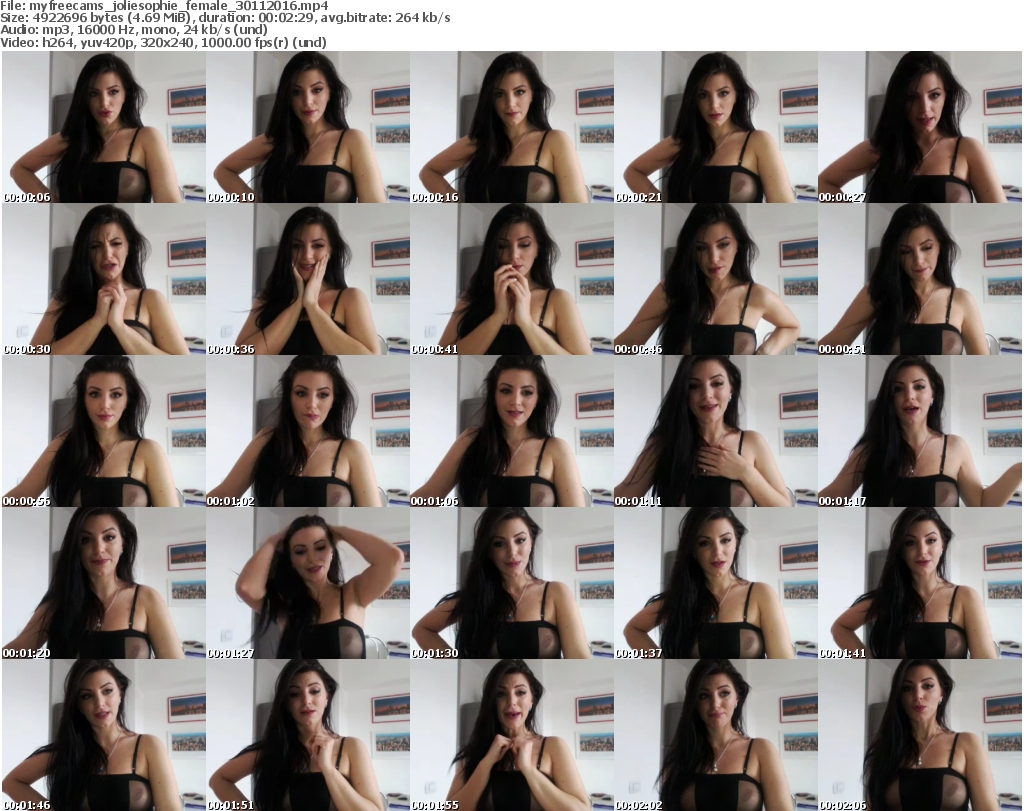Click the Audio mp3 info line
This screenshot has height=811, width=1024.
tap(134, 30)
